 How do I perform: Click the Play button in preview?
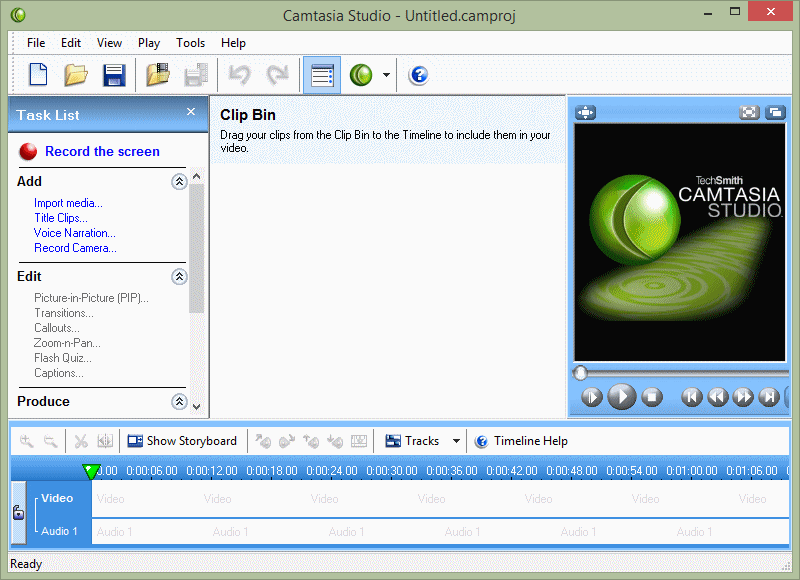point(621,396)
